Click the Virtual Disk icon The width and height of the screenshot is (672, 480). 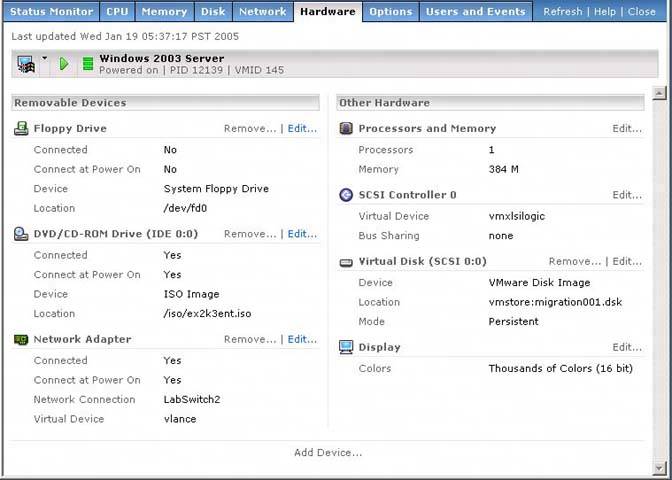click(x=346, y=261)
